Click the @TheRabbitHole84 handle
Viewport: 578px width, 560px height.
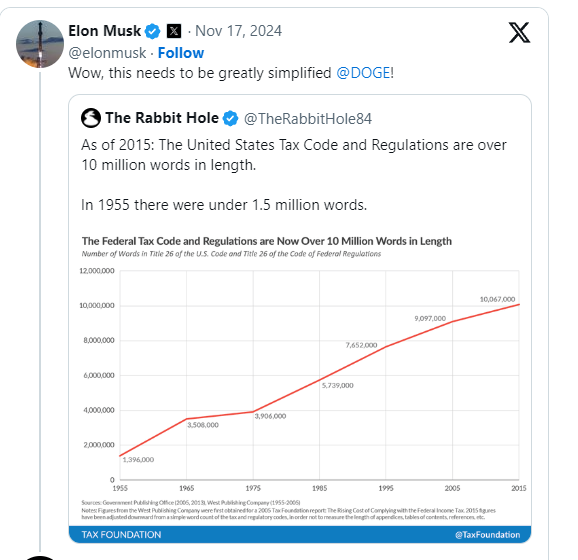(308, 119)
